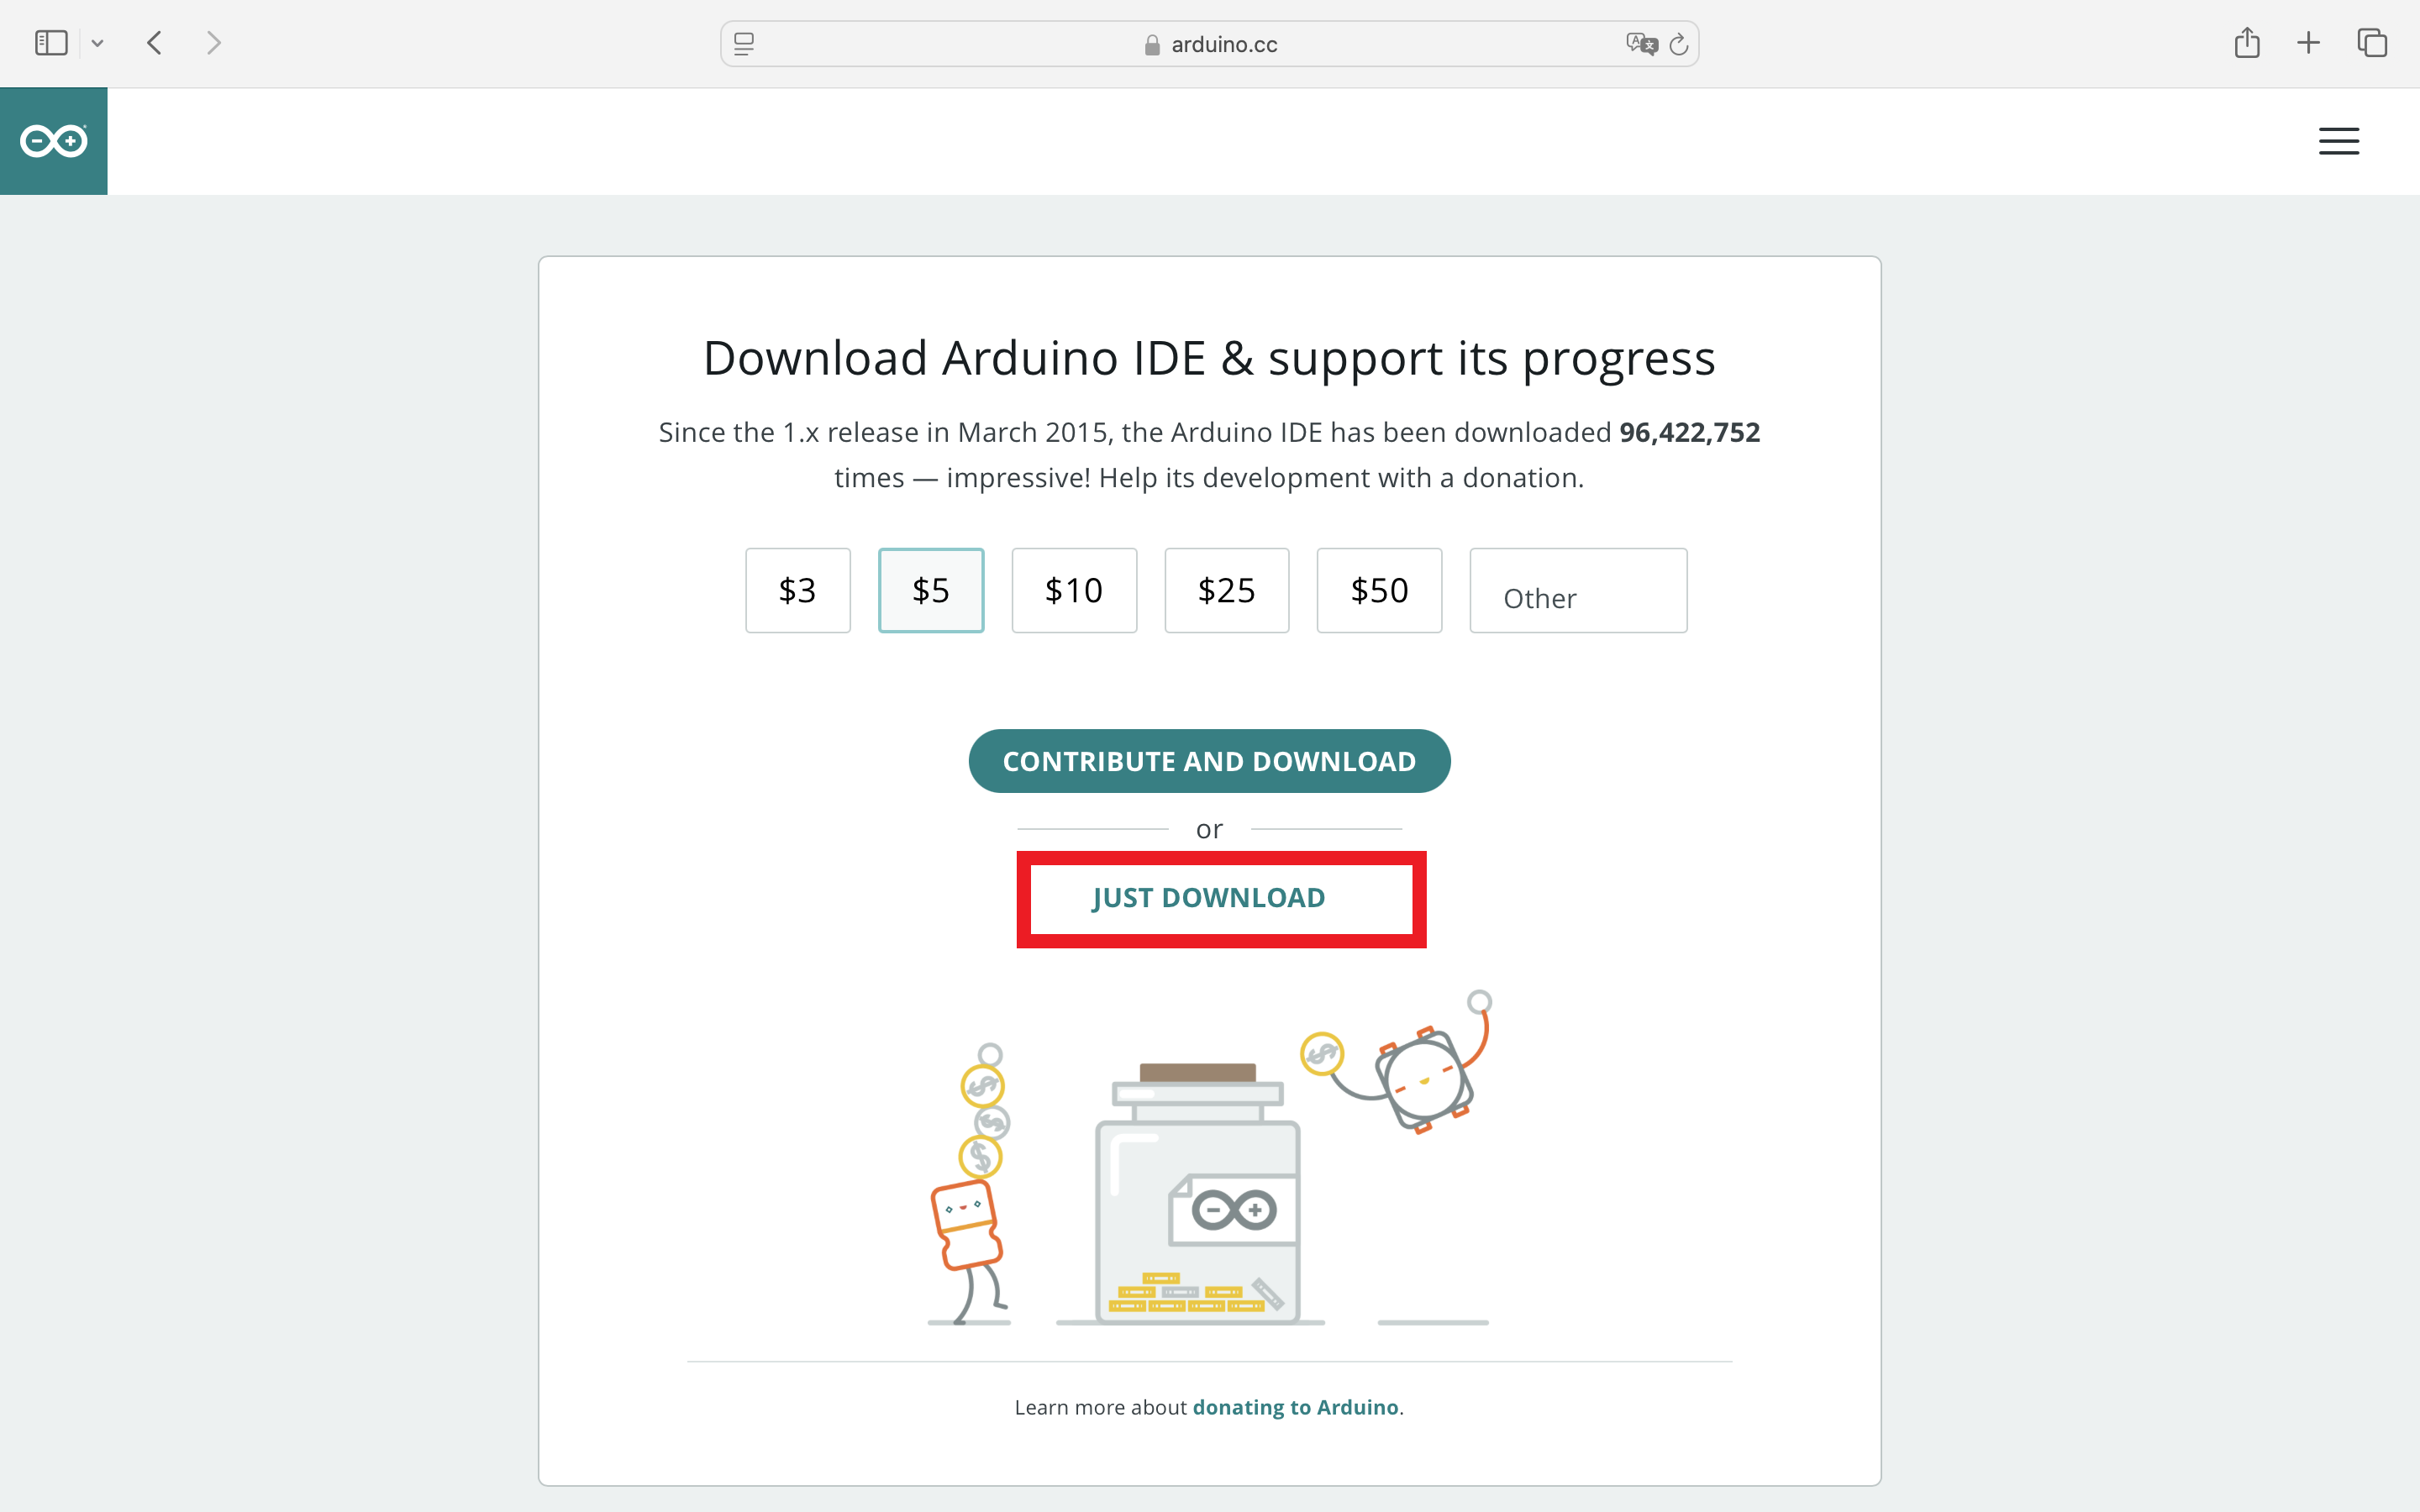Image resolution: width=2420 pixels, height=1512 pixels.
Task: Go back to the previous page
Action: 154,43
